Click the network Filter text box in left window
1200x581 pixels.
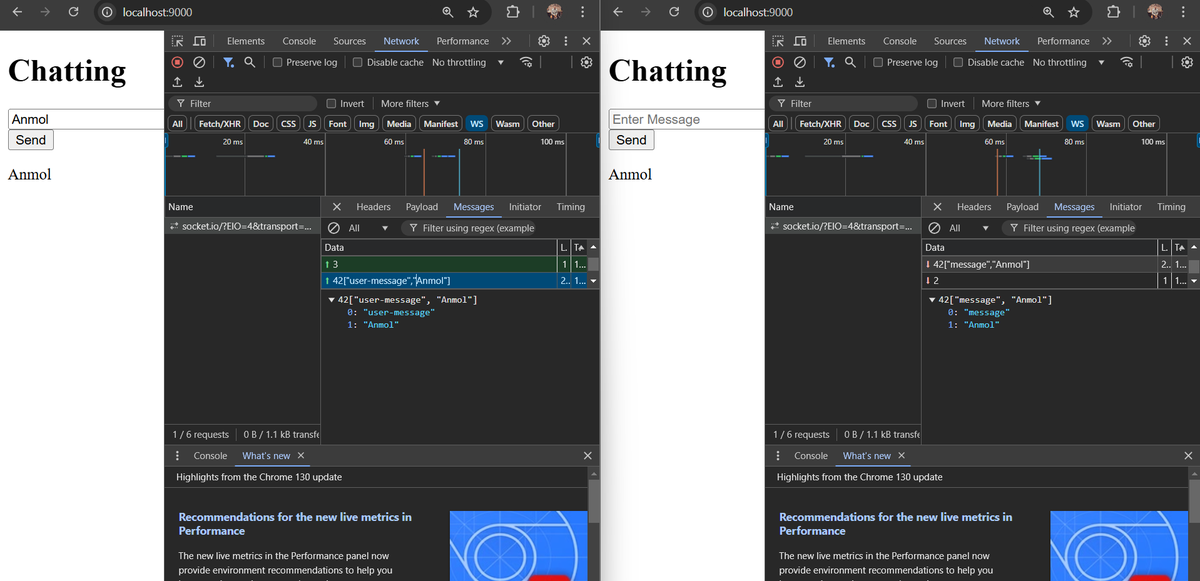243,103
